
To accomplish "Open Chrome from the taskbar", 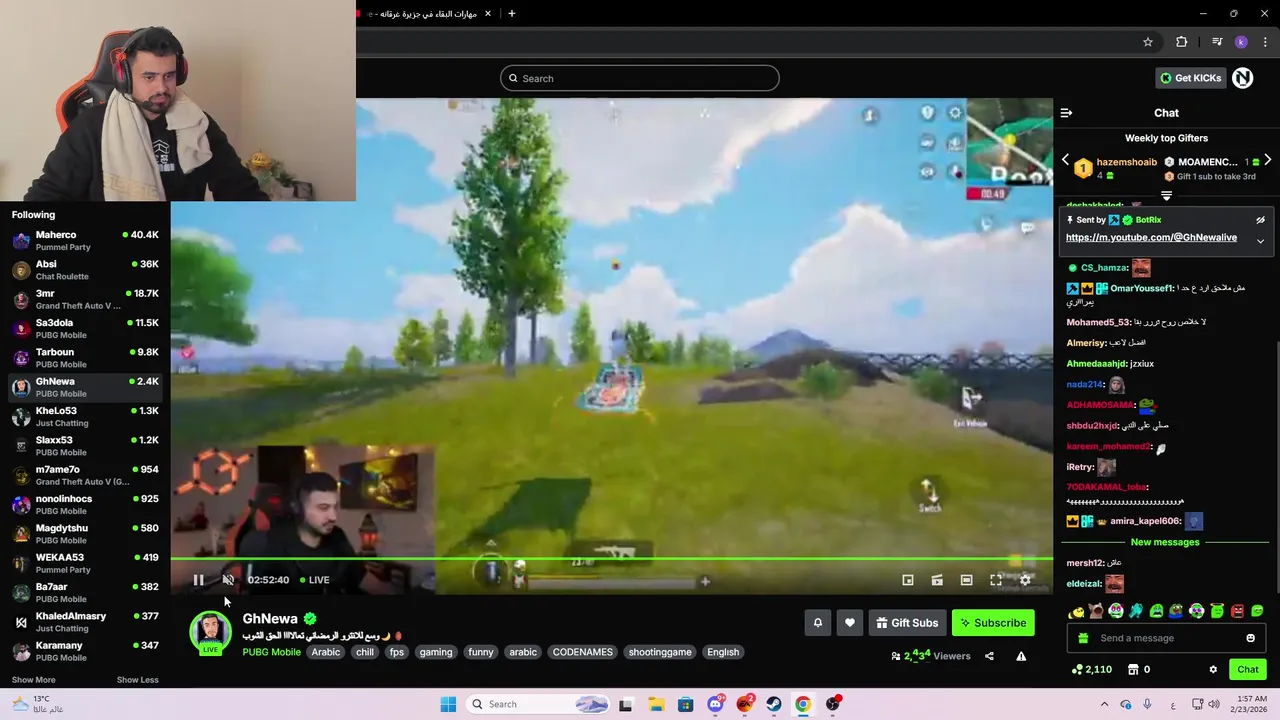I will (802, 704).
